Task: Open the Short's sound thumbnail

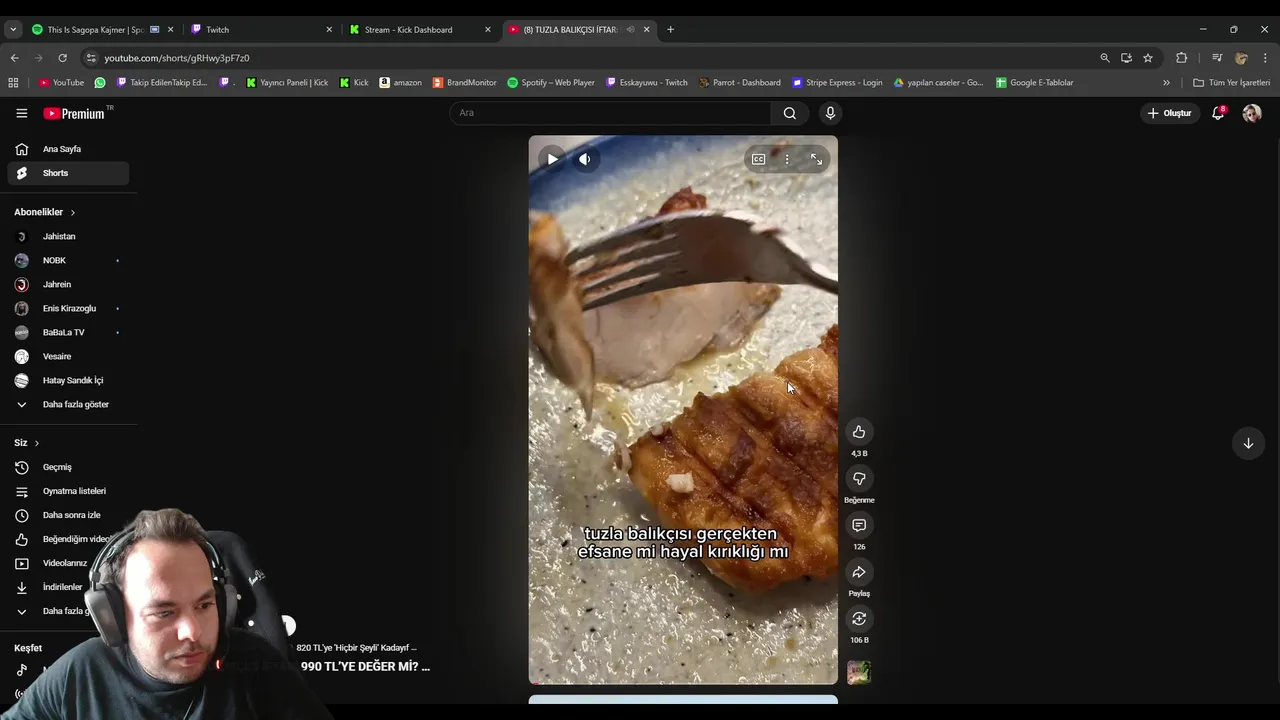Action: pos(859,672)
